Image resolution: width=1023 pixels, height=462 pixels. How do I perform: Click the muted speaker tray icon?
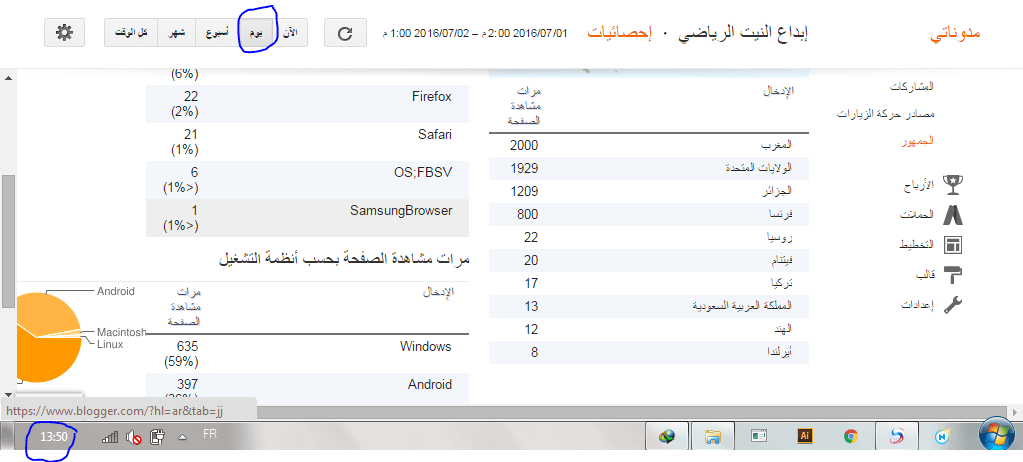[x=134, y=437]
